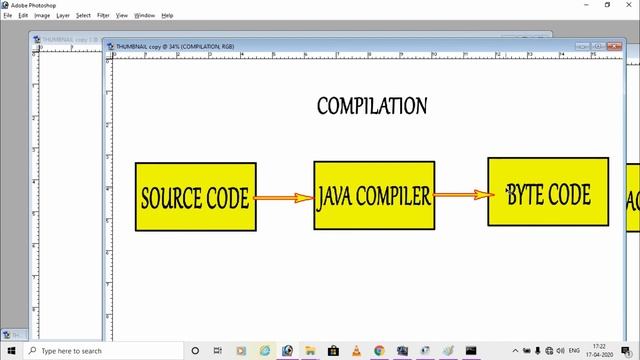Image resolution: width=640 pixels, height=360 pixels.
Task: Open the dark window icon right of Chrome in taskbar
Action: tap(402, 351)
